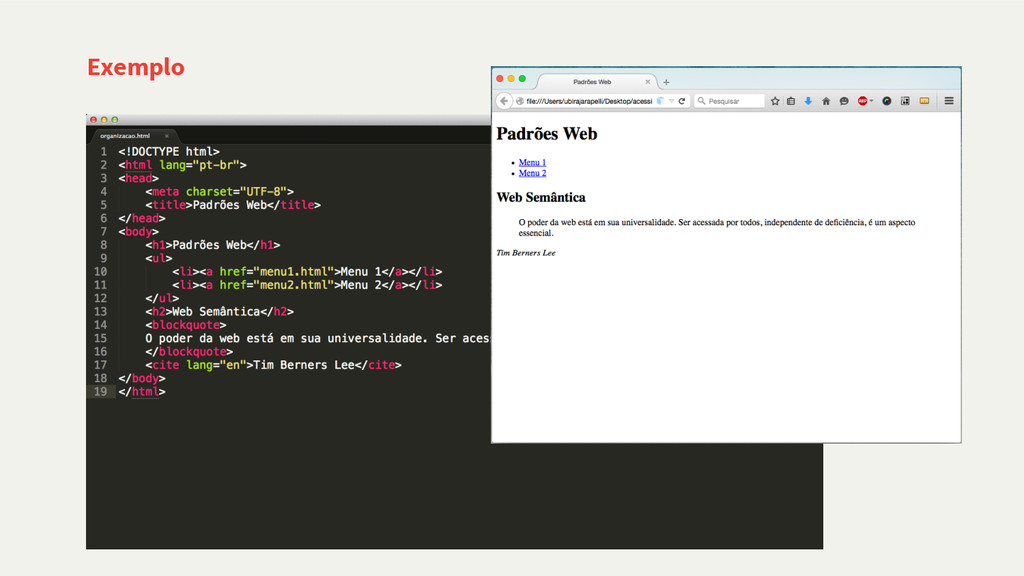This screenshot has height=576, width=1024.
Task: Click the QR-style grid extension icon
Action: pos(905,101)
